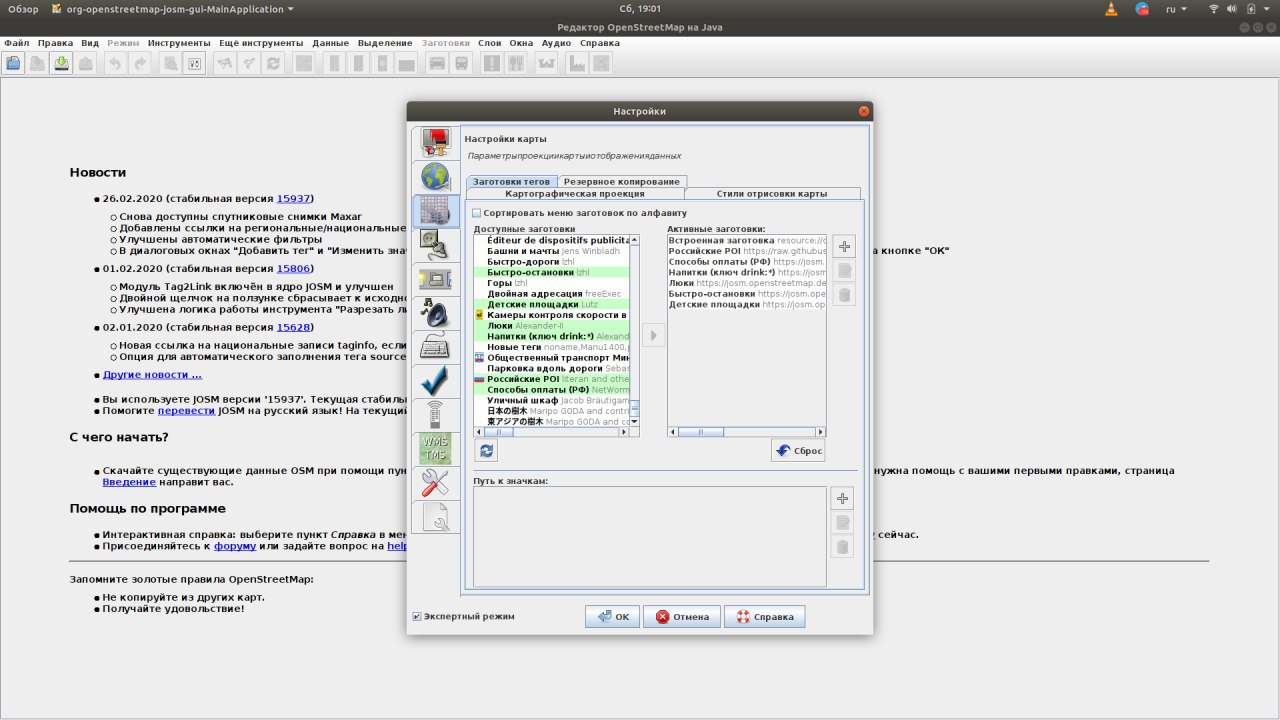The width and height of the screenshot is (1280, 720).
Task: Click inside the icon paths list box
Action: (650, 537)
